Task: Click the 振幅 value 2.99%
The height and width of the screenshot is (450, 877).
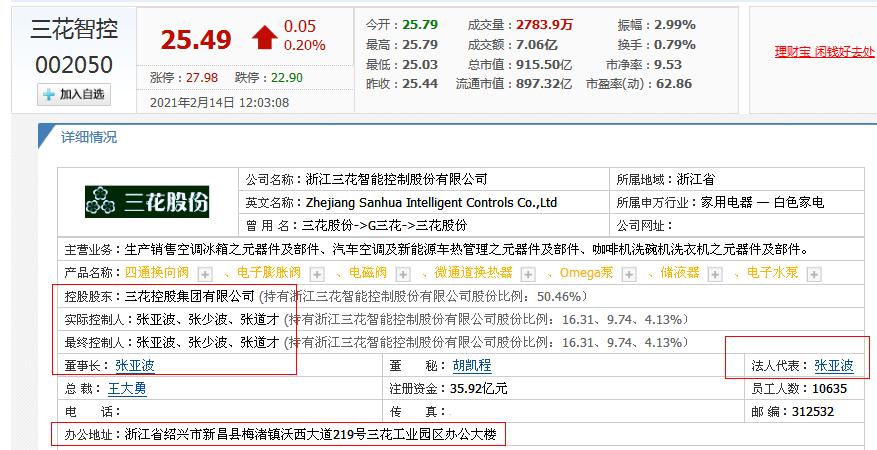Action: (x=675, y=25)
